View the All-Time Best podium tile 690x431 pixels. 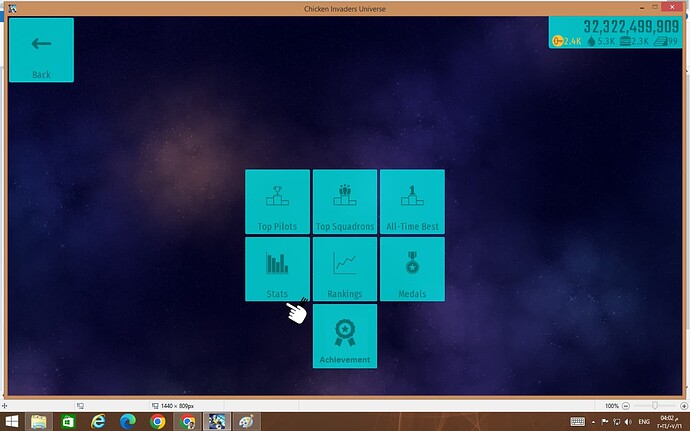[412, 202]
